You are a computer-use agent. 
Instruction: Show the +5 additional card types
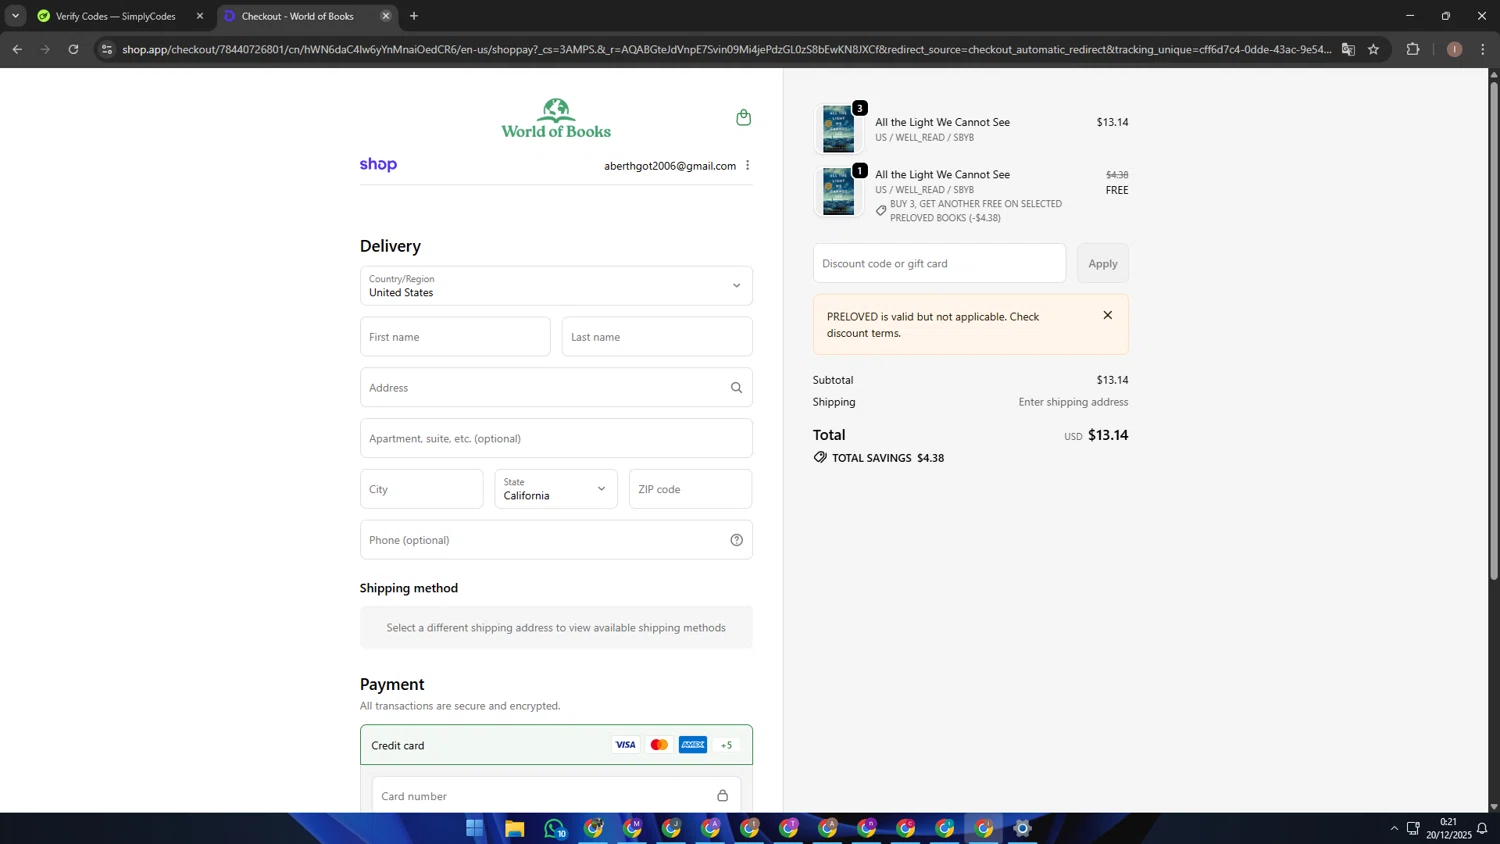[726, 745]
